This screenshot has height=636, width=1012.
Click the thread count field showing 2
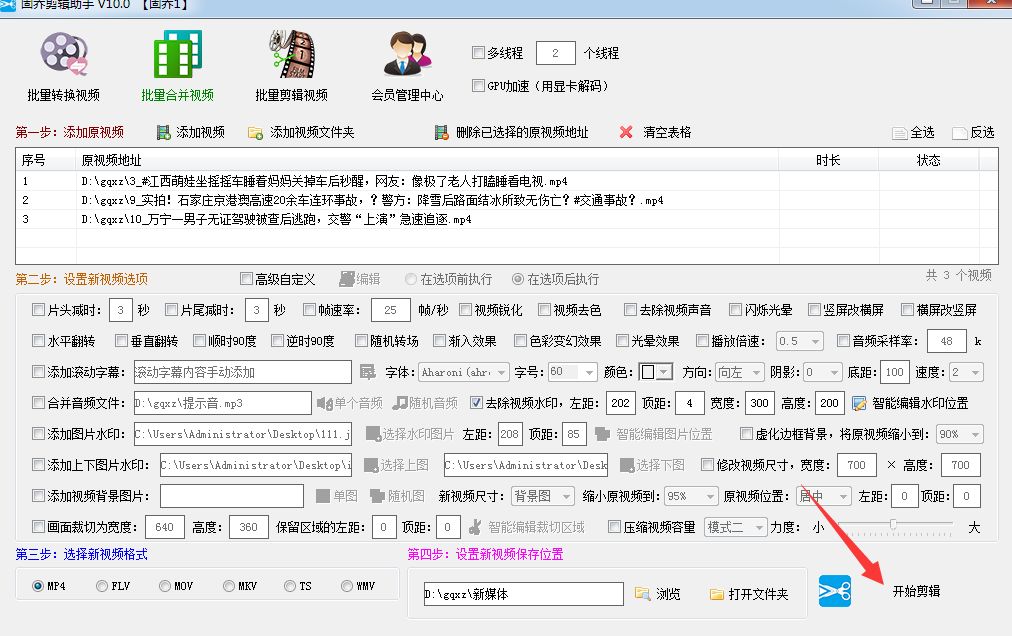coord(555,53)
